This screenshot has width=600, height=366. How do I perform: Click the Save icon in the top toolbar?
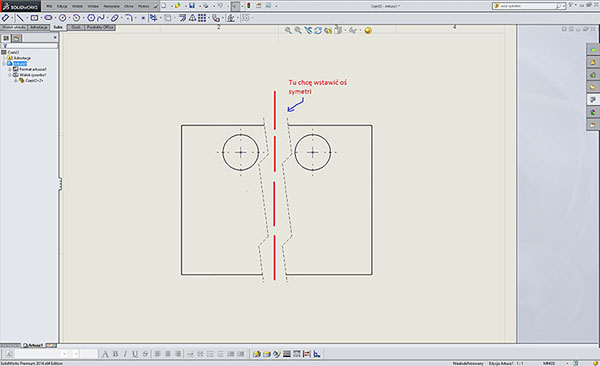192,6
